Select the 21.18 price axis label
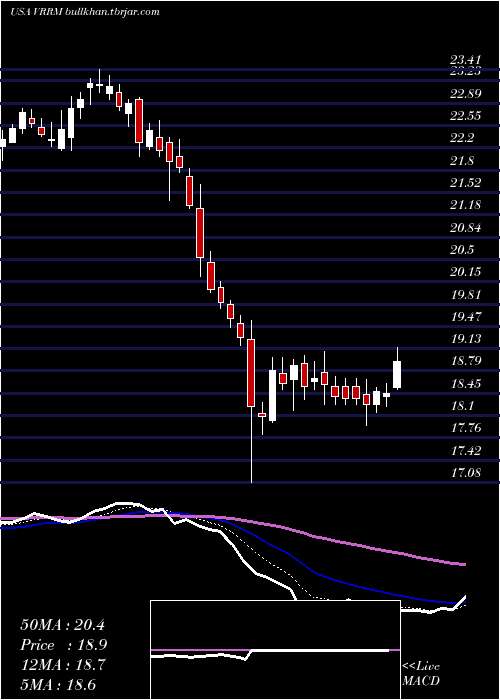500x700 pixels. [466, 205]
